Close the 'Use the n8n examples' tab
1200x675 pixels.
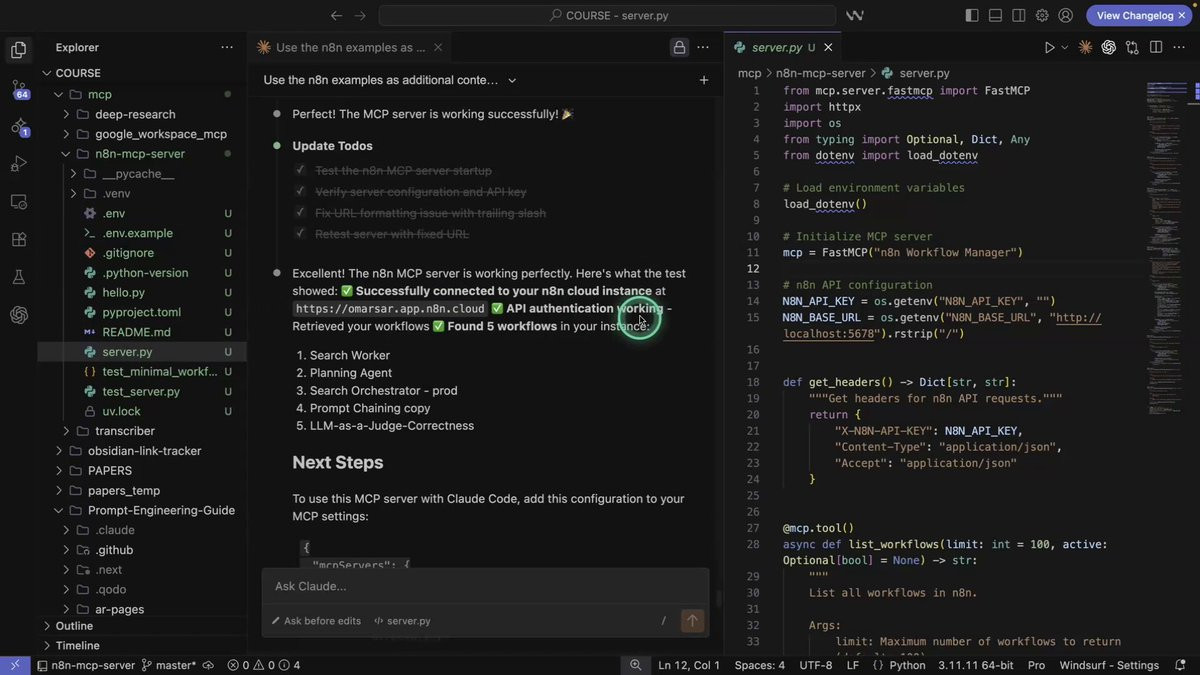tap(439, 47)
